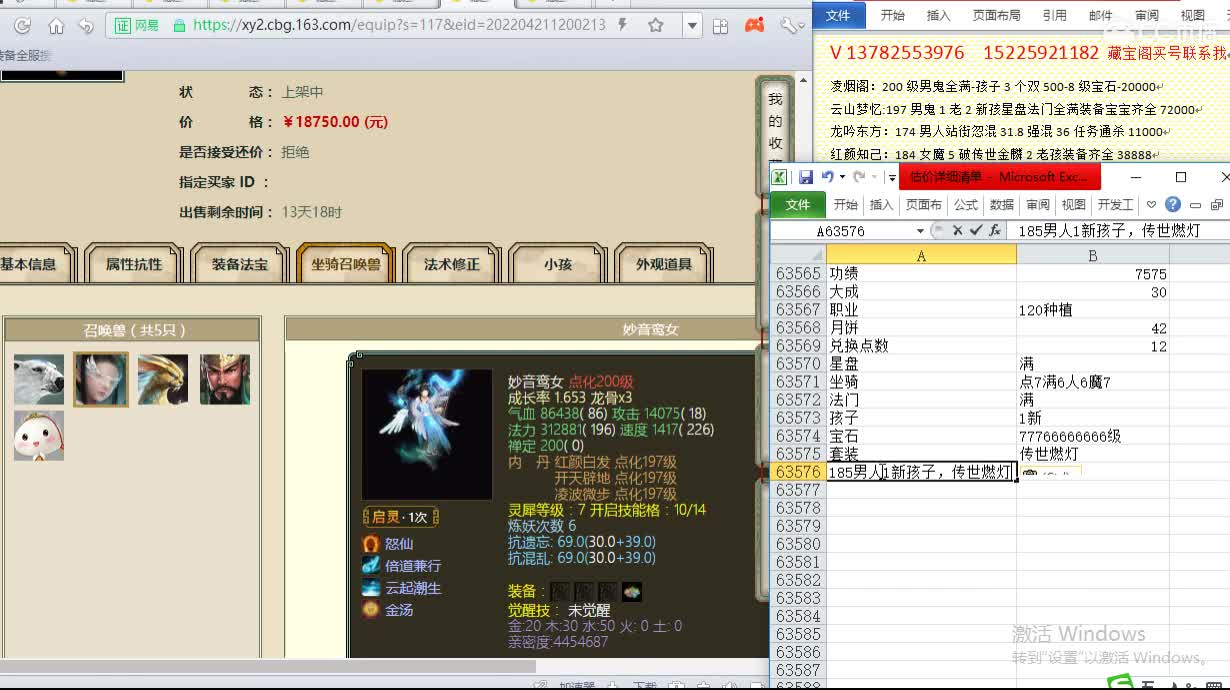
Task: Select the polar bear pet thumbnail
Action: tap(39, 379)
